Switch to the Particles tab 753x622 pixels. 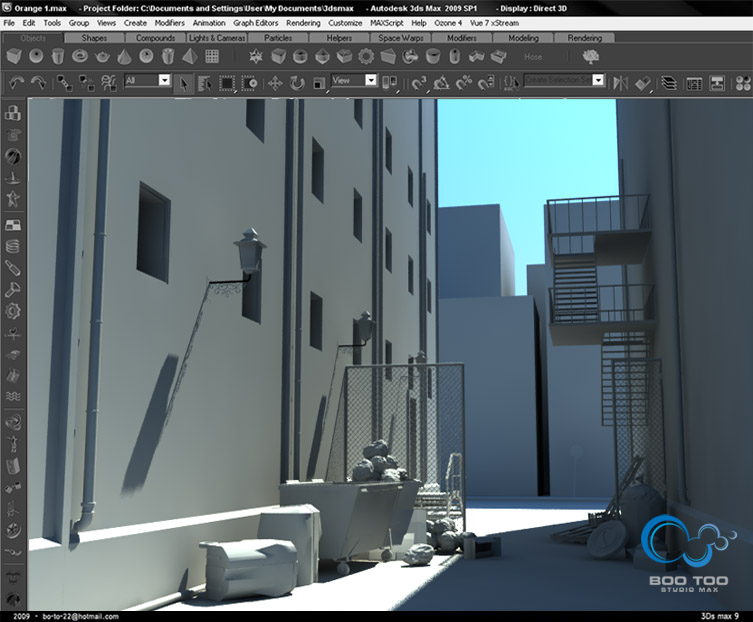pyautogui.click(x=278, y=38)
